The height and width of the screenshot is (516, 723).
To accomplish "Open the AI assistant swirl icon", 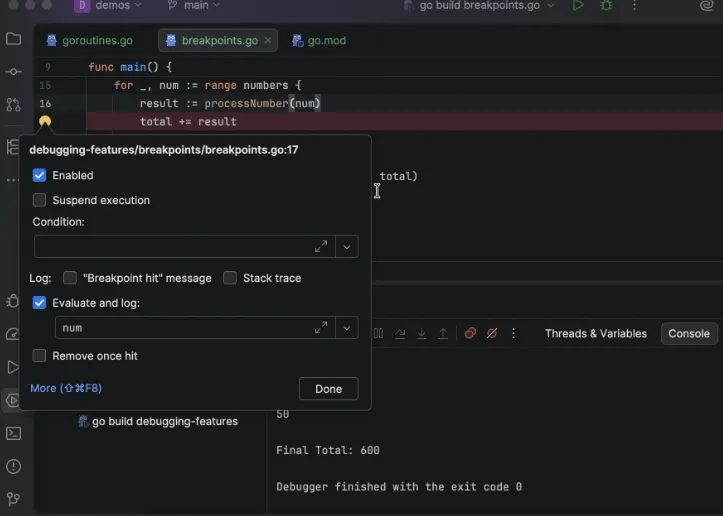I will 706,5.
